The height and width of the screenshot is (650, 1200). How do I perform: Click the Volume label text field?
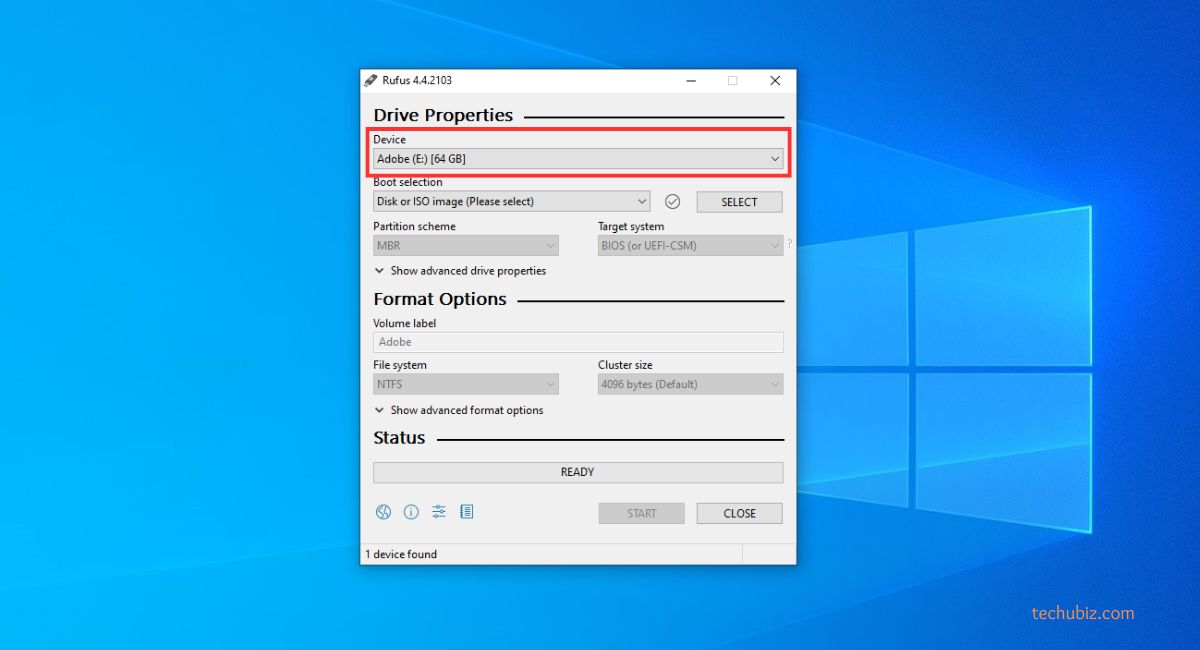(x=578, y=342)
